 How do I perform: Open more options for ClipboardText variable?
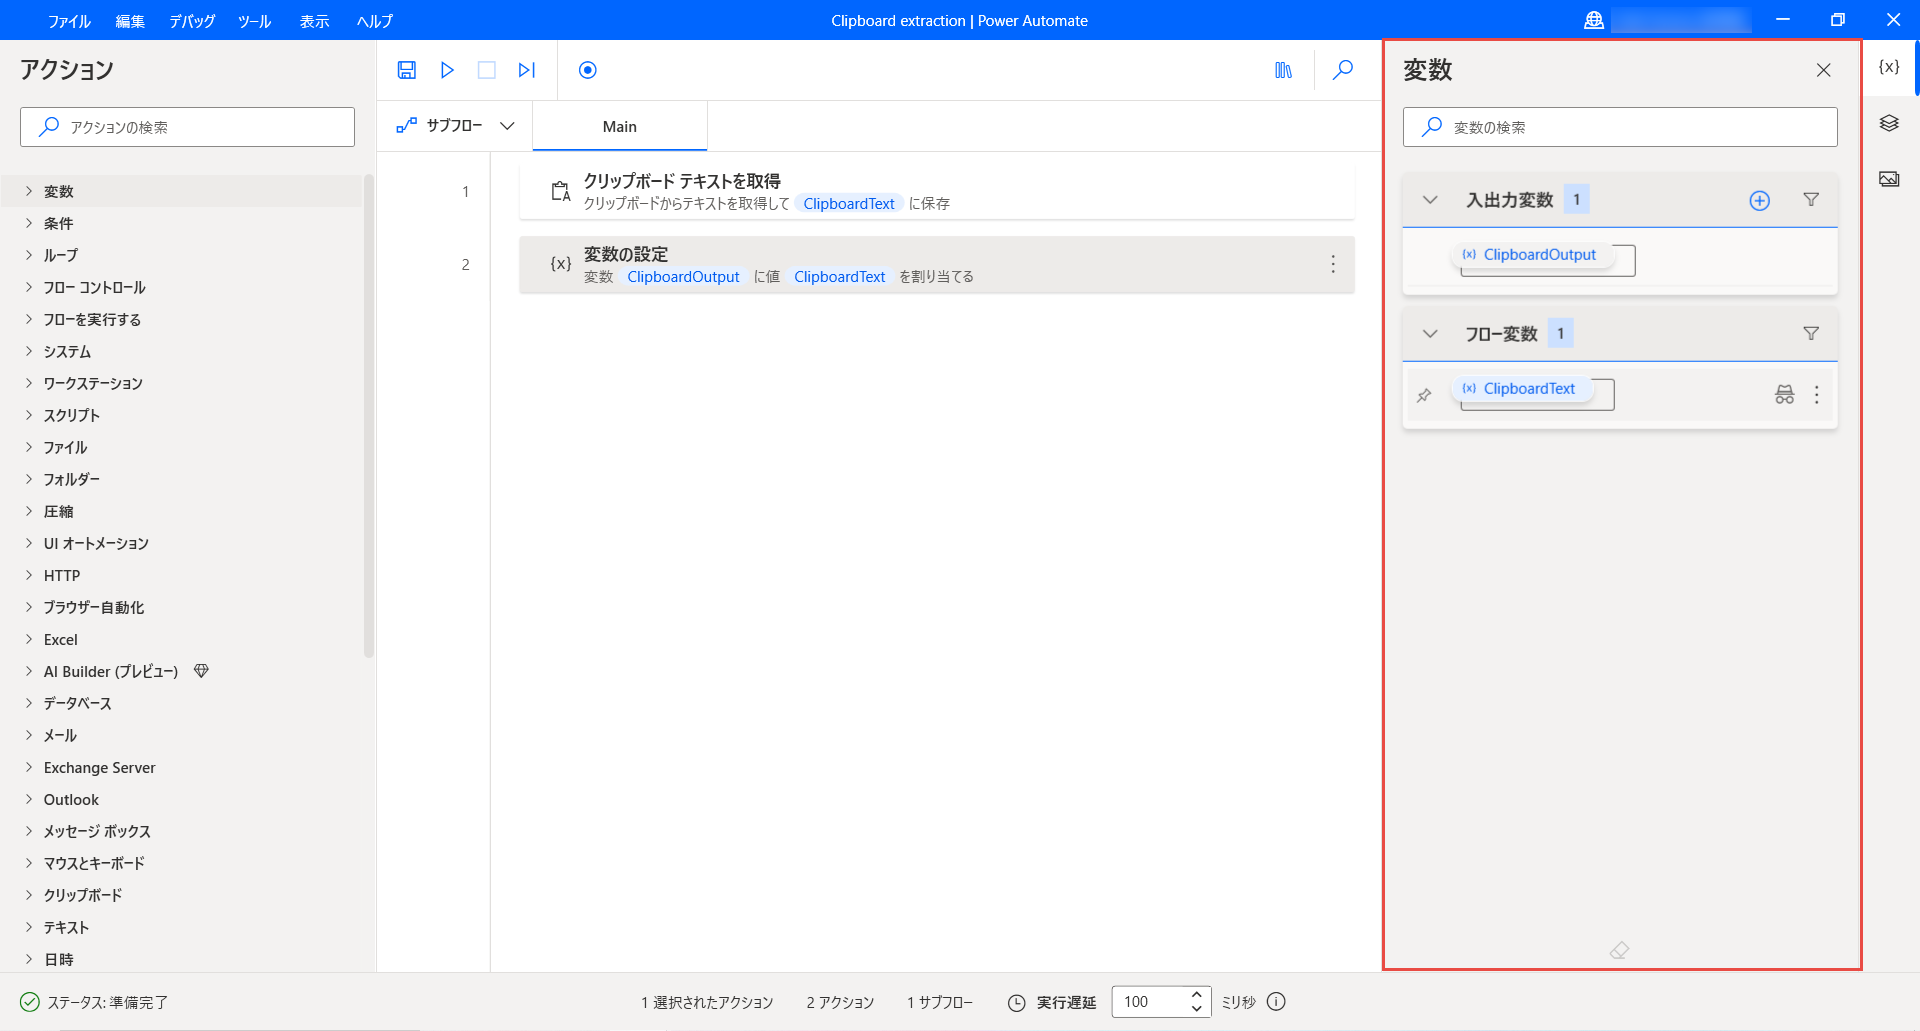pyautogui.click(x=1817, y=395)
